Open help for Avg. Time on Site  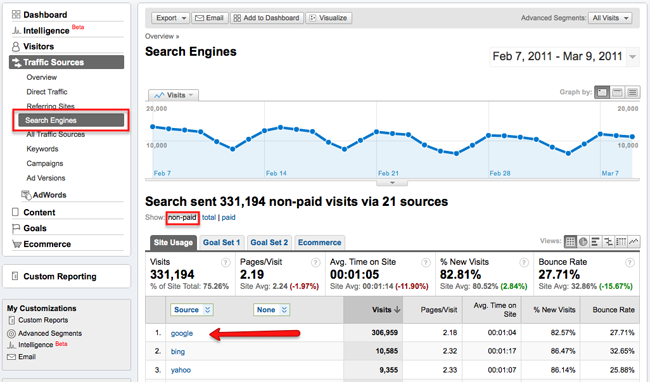point(426,262)
